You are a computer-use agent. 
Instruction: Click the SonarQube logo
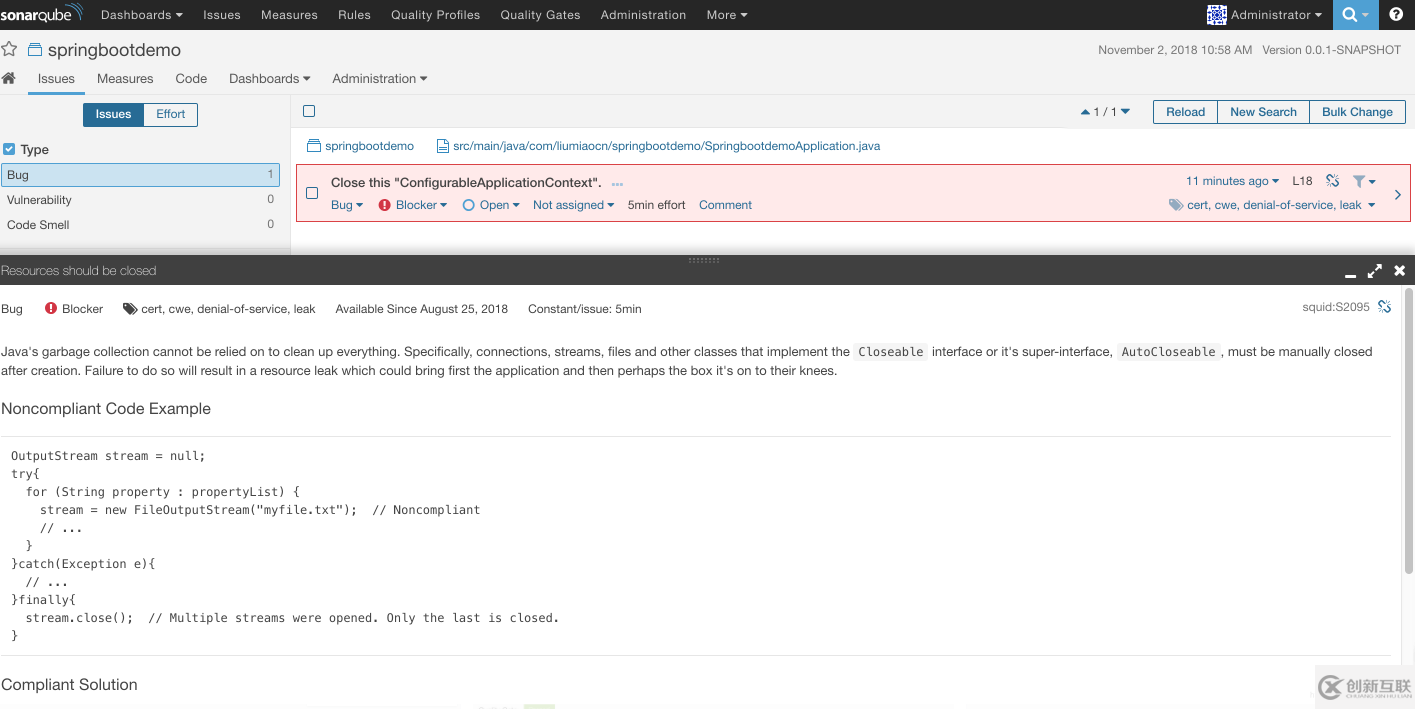click(44, 15)
